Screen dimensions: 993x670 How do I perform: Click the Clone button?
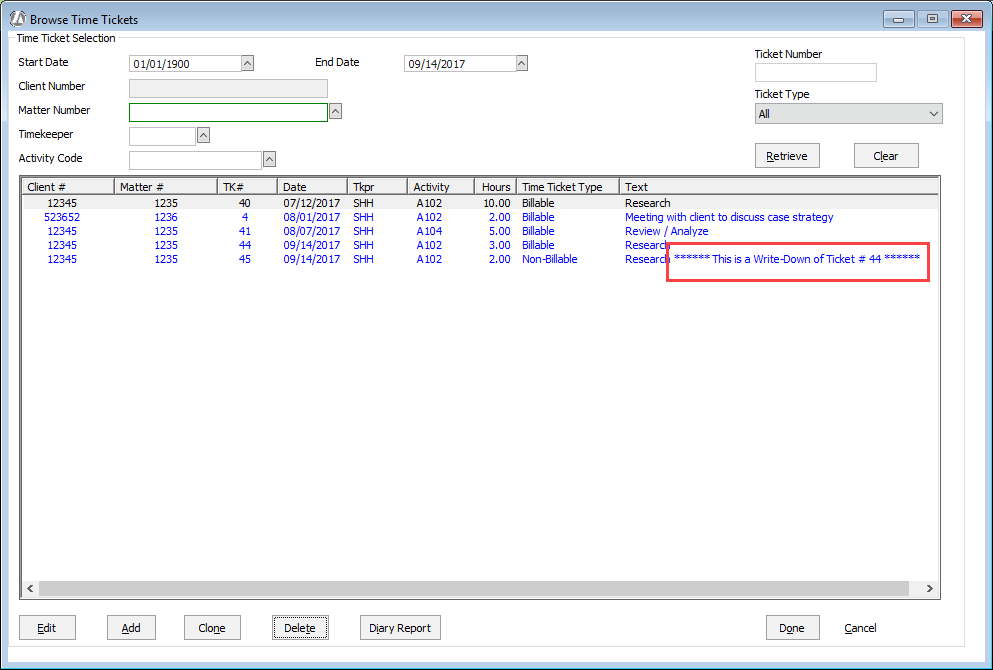tap(212, 628)
